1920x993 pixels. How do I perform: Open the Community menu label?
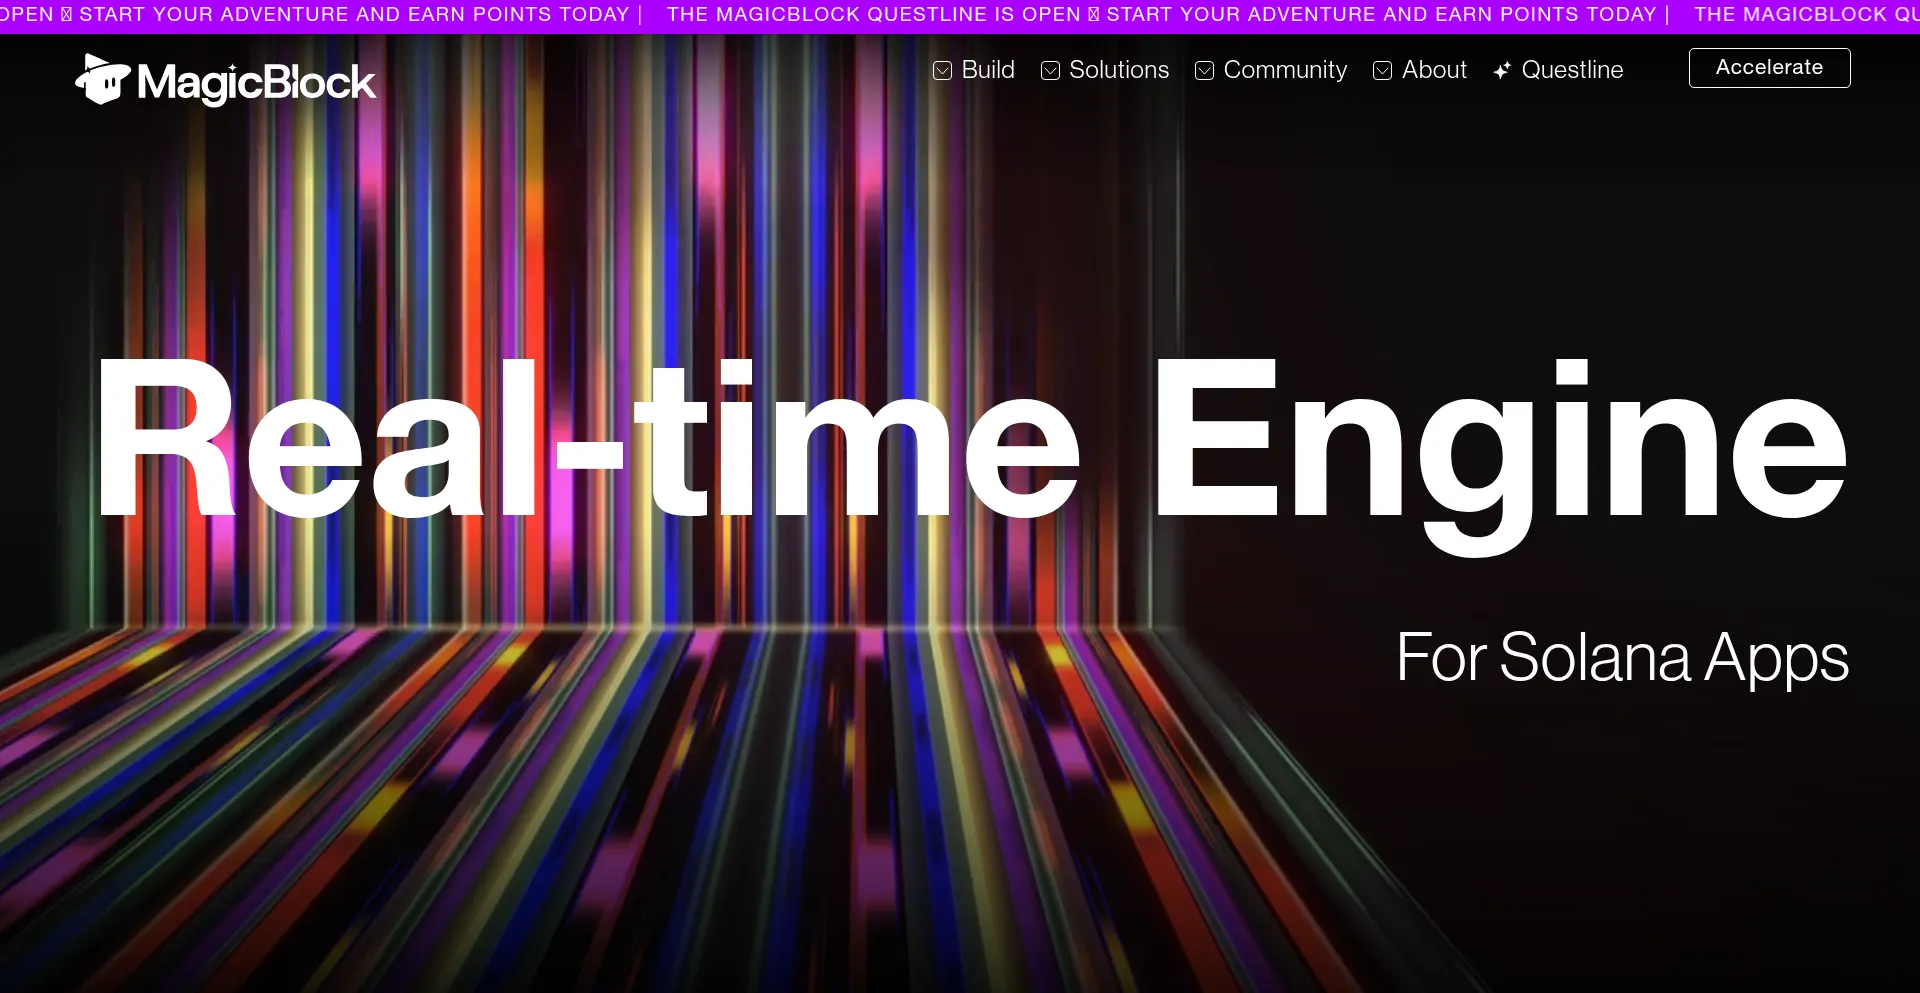pos(1285,70)
